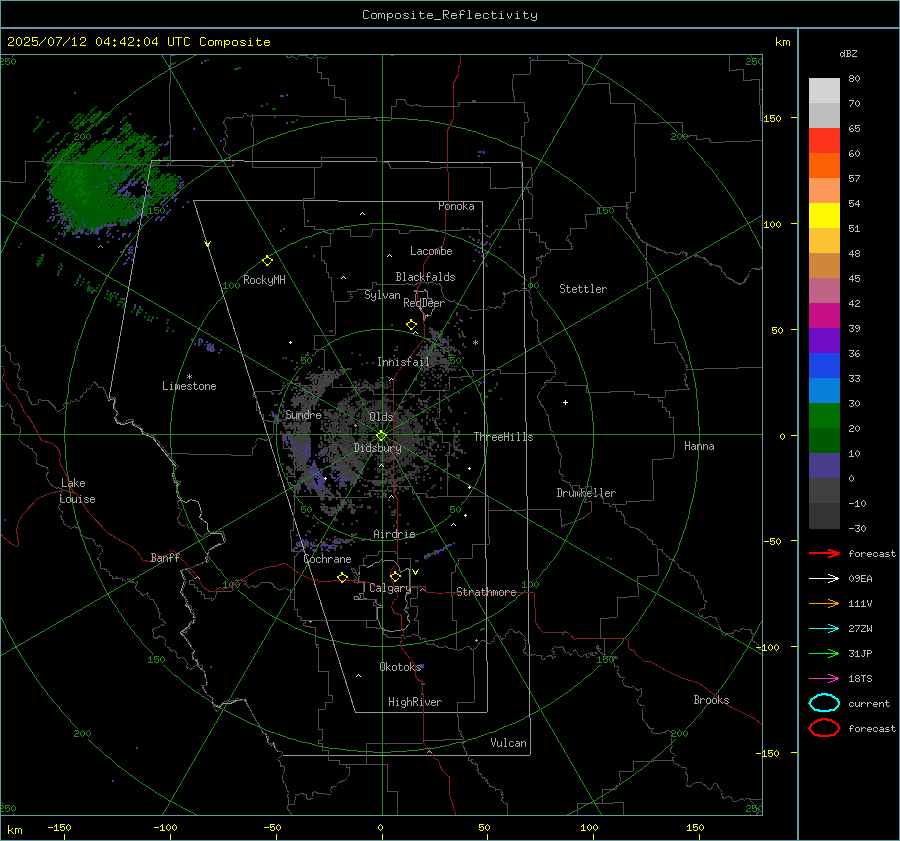
Task: Select the yellow diamond marker below Cochrane
Action: coord(343,577)
